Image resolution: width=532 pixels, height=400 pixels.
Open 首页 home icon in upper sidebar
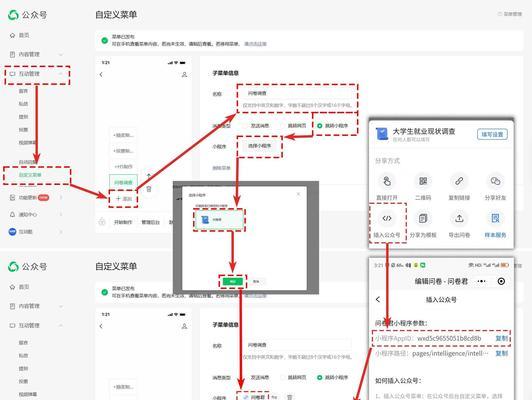13,35
